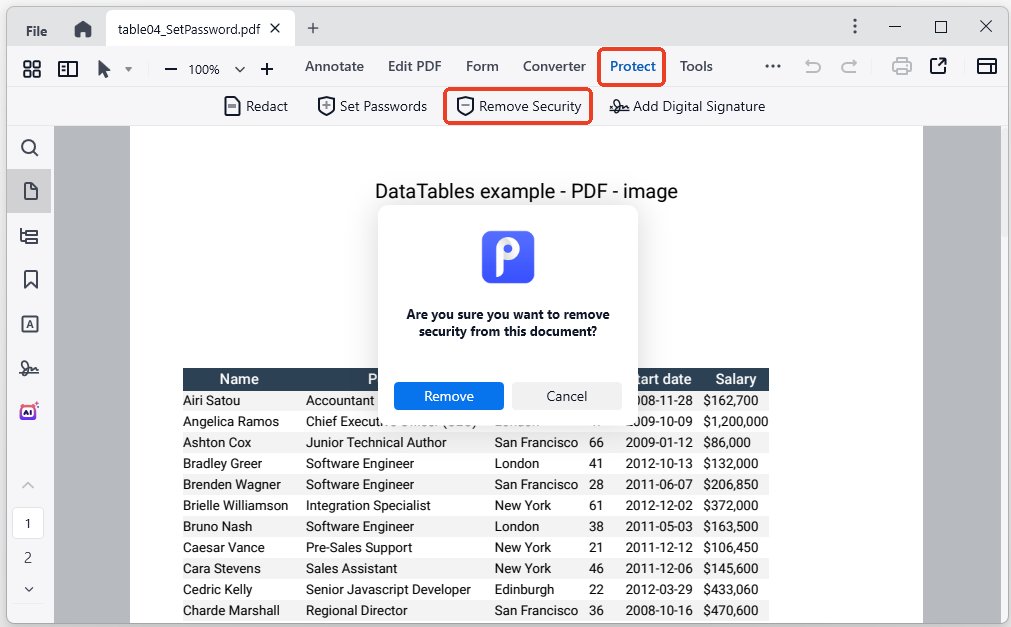This screenshot has width=1011, height=627.
Task: Click Add Digital Signature
Action: tap(687, 106)
